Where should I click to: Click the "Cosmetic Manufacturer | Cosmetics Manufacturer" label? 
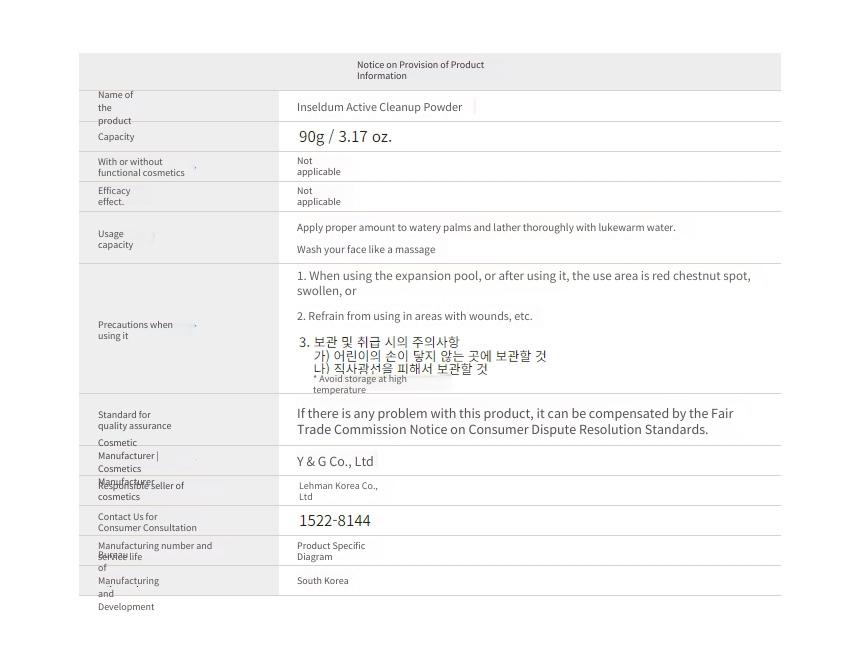(x=128, y=462)
